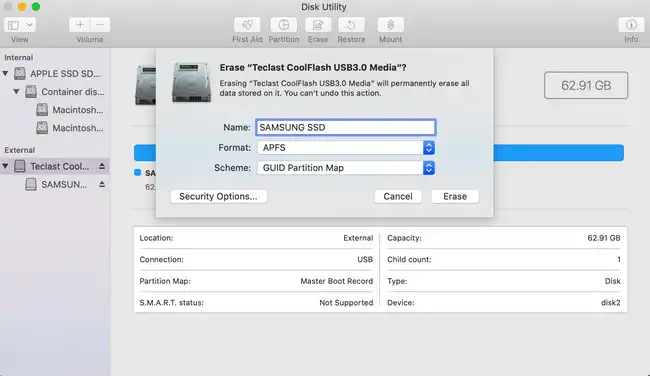Viewport: 650px width, 376px height.
Task: Click the large drive icon in dialog
Action: tap(192, 82)
